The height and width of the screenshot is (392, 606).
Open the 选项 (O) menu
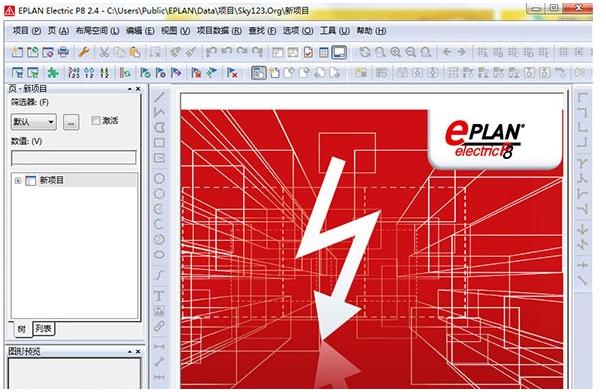click(298, 31)
